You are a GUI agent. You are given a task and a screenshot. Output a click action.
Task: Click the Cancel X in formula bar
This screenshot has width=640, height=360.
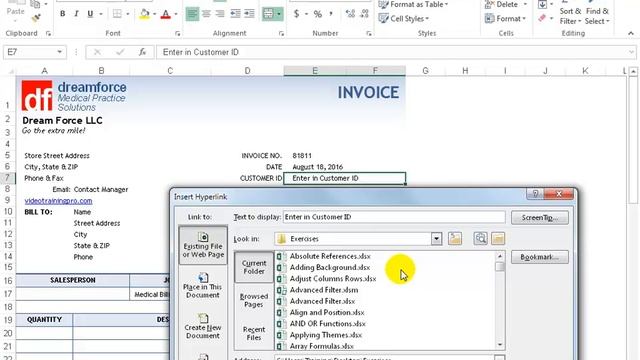(97, 52)
